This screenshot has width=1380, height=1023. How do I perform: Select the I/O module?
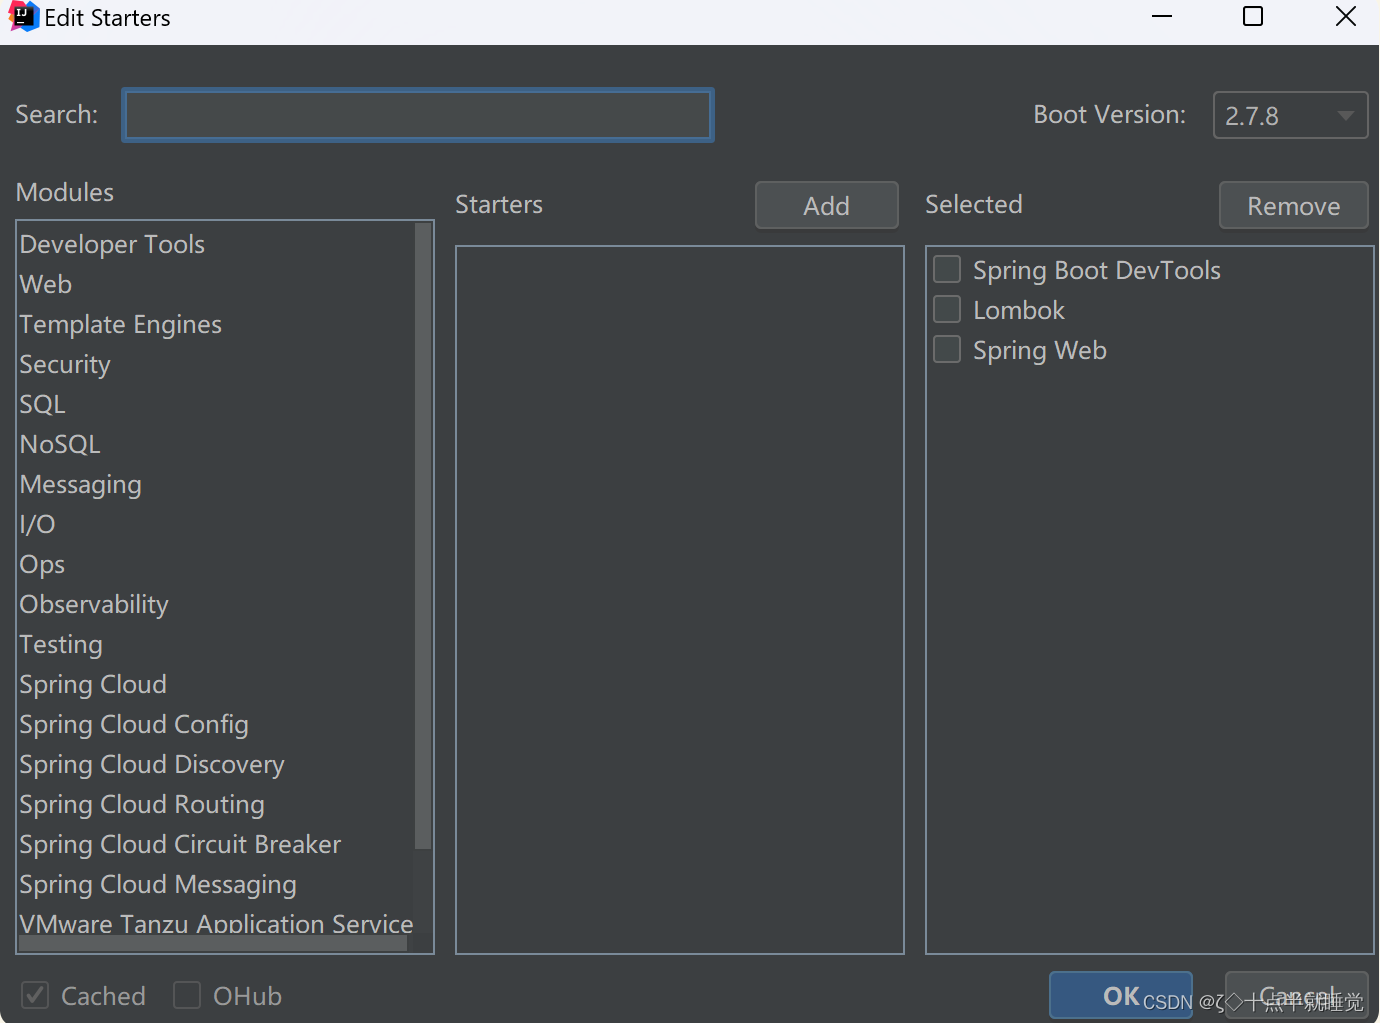(x=216, y=524)
